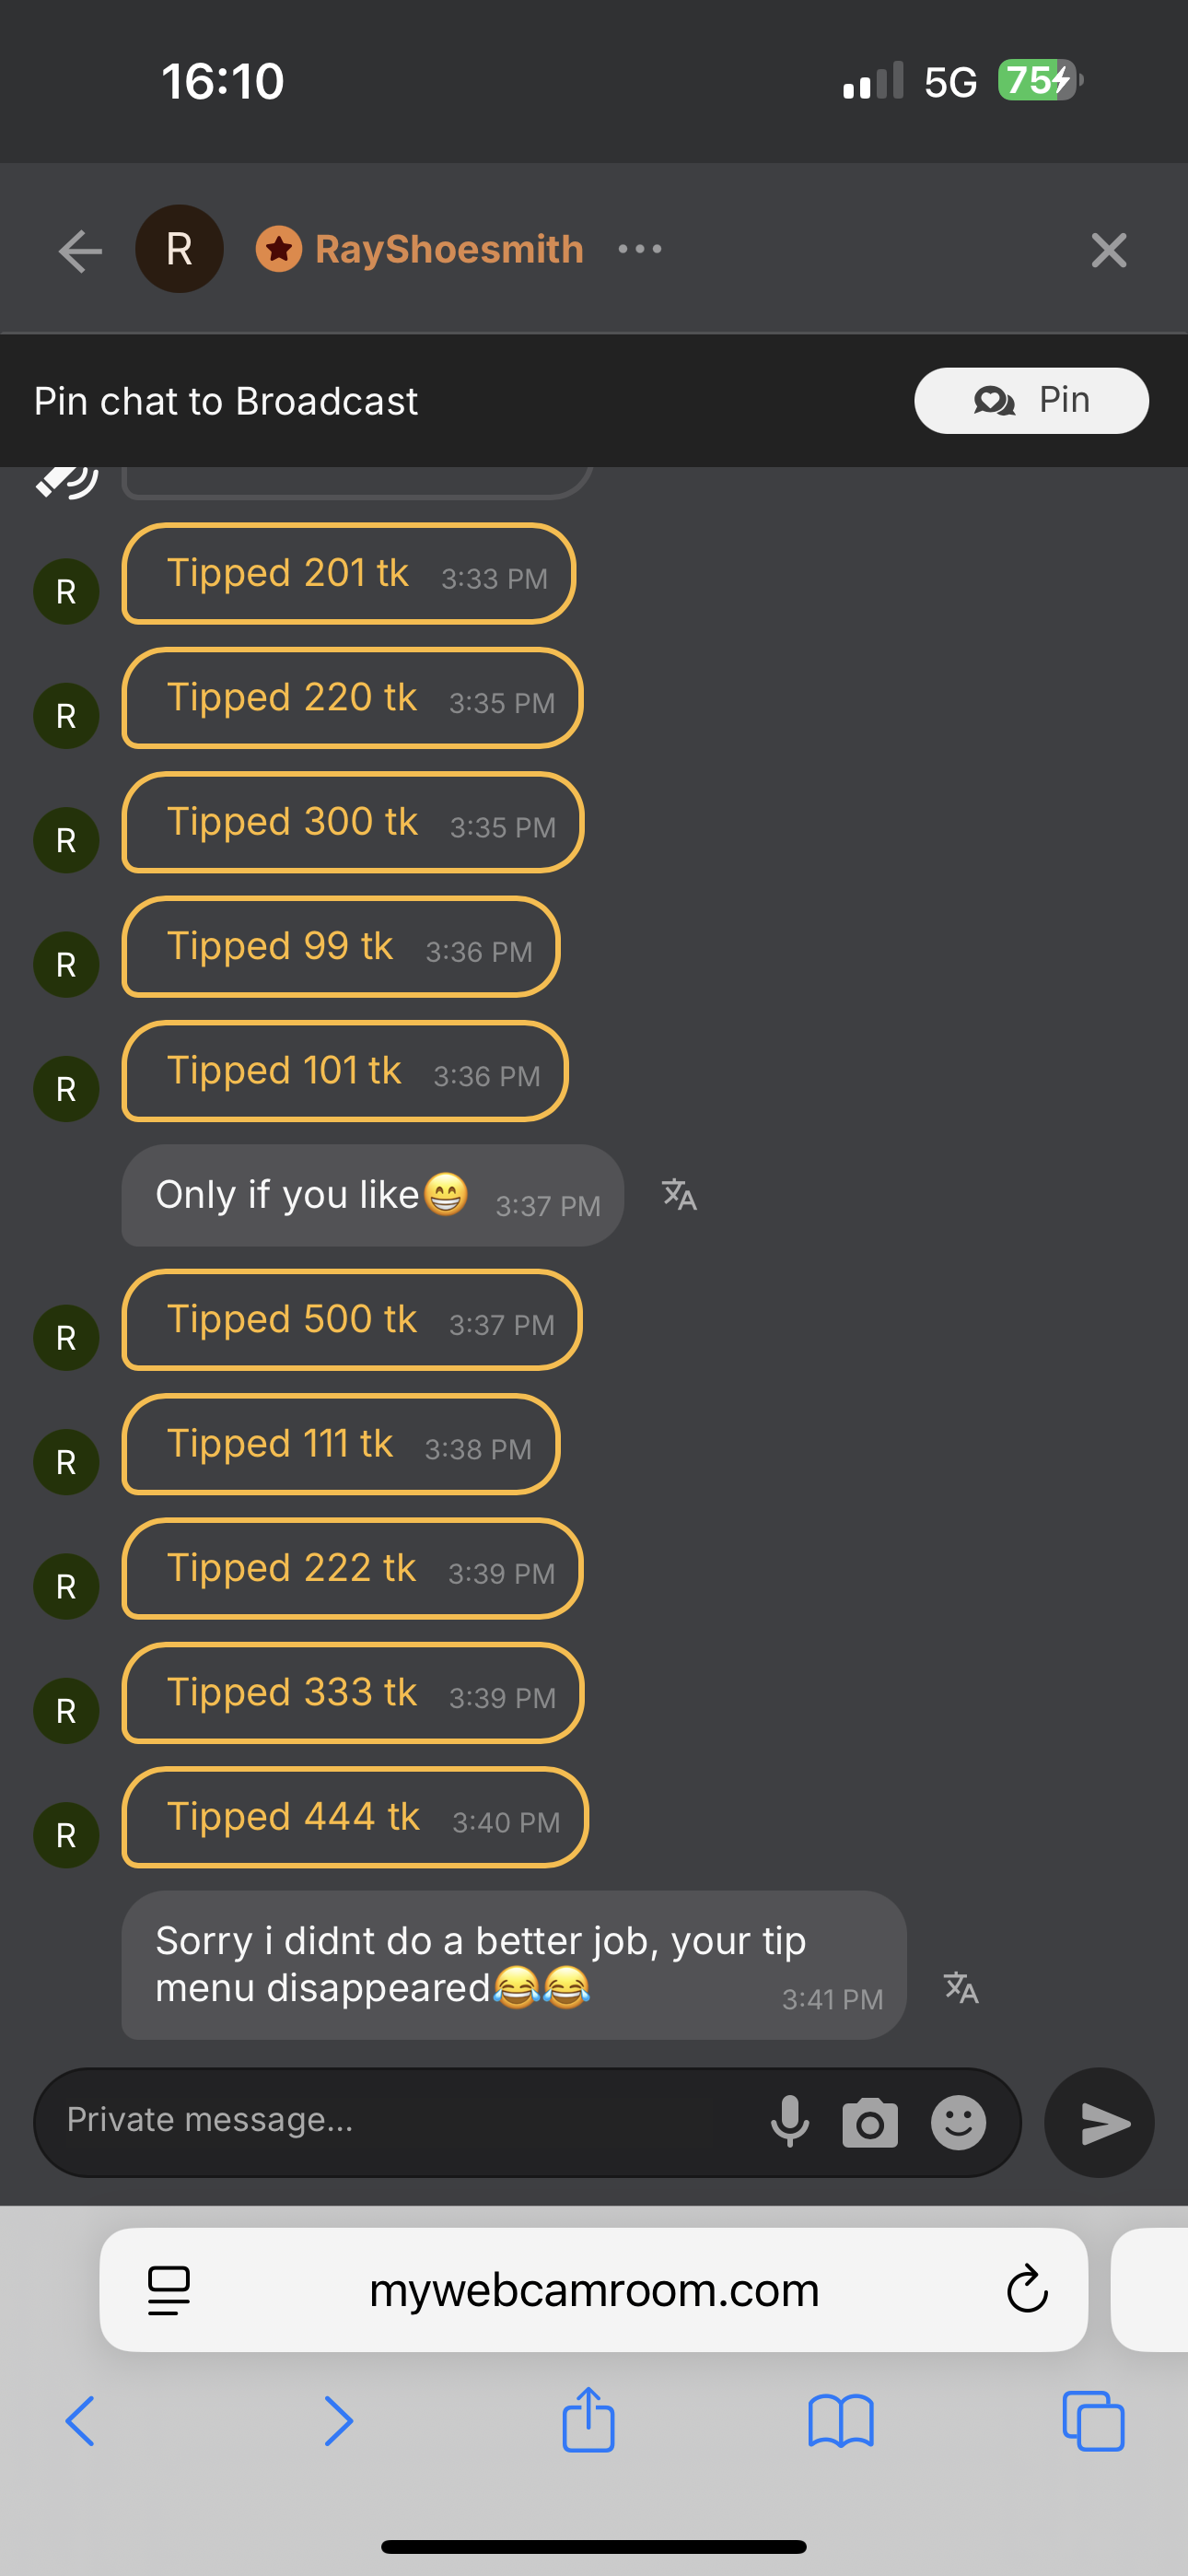Open RayShoesmith username profile link
Image resolution: width=1188 pixels, height=2576 pixels.
pyautogui.click(x=449, y=249)
